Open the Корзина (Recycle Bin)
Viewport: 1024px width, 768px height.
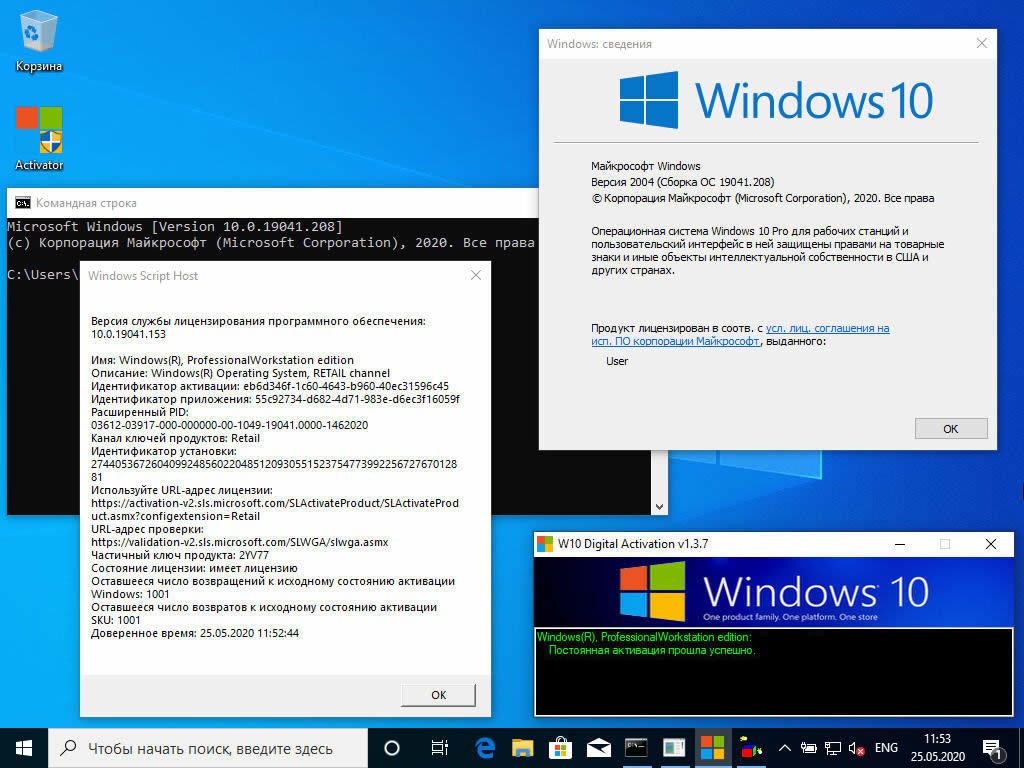pos(38,30)
